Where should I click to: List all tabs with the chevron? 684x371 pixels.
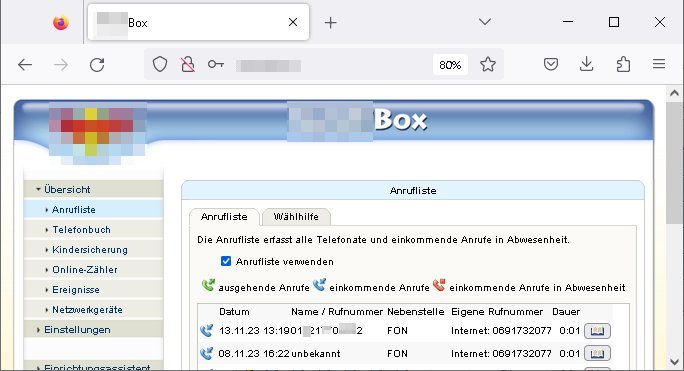[485, 22]
